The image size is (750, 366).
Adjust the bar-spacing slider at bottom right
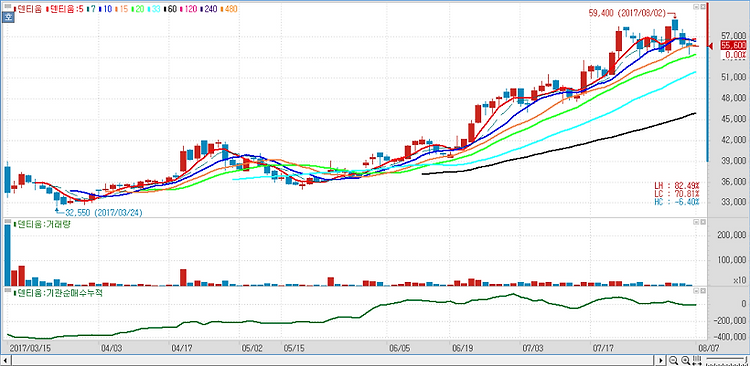(x=726, y=360)
